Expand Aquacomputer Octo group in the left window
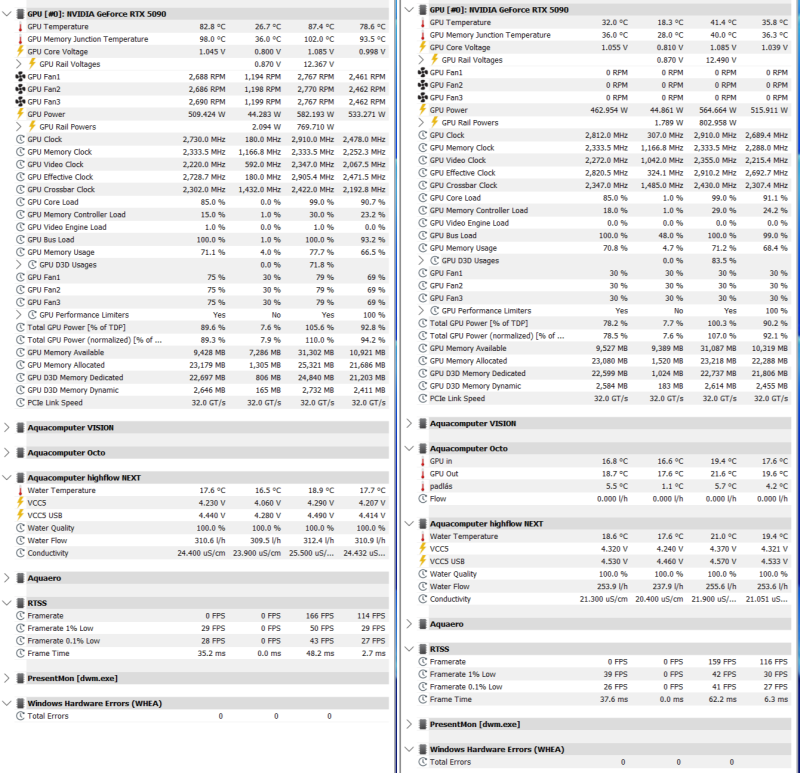 coord(7,453)
